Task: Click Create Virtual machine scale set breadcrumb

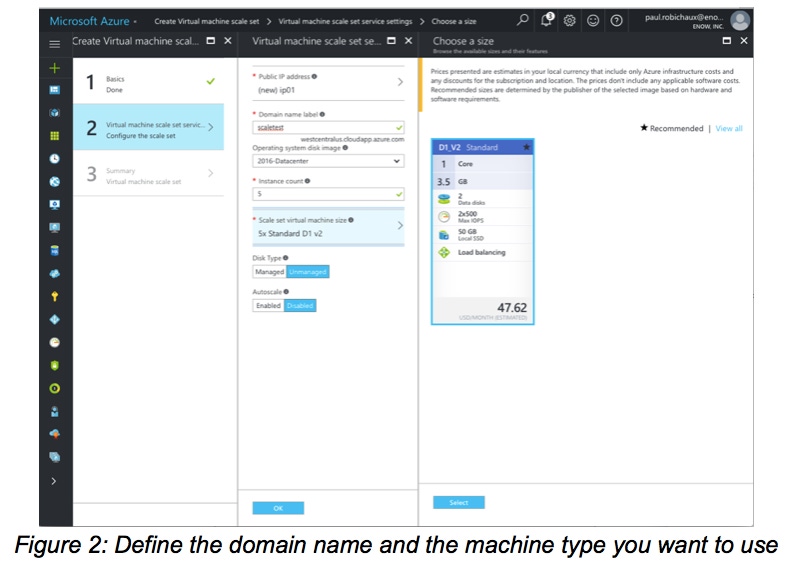Action: point(206,22)
